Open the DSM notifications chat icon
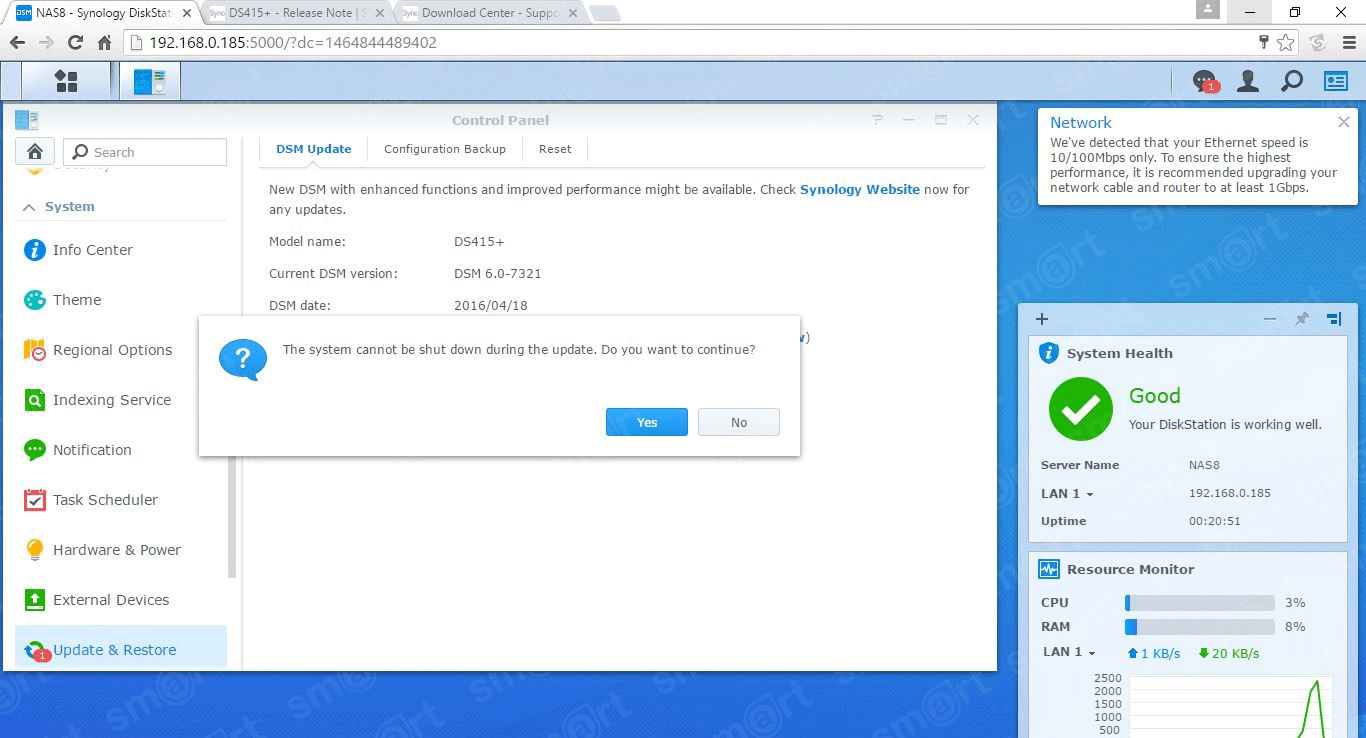Image resolution: width=1366 pixels, height=738 pixels. click(x=1205, y=81)
